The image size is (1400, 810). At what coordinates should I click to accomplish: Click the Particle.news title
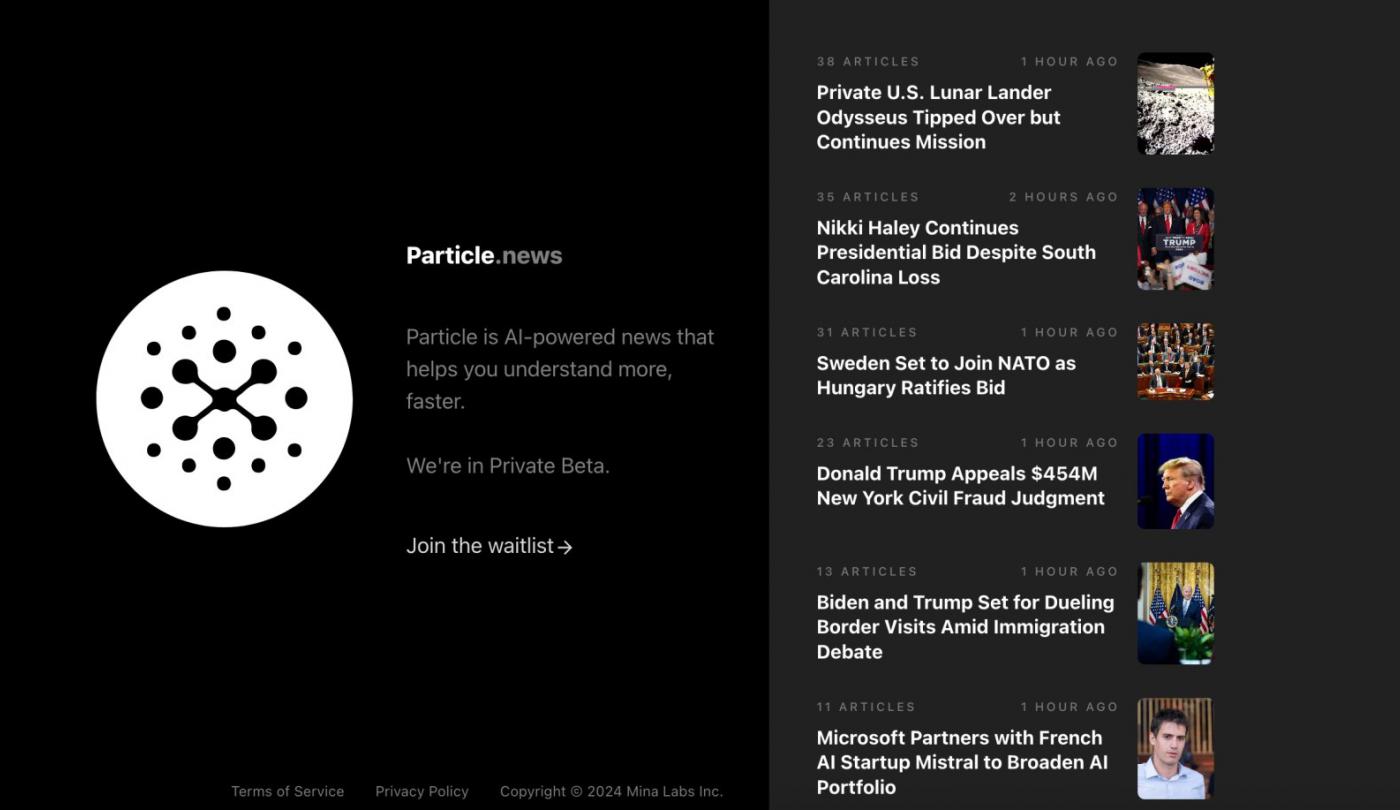click(x=484, y=255)
